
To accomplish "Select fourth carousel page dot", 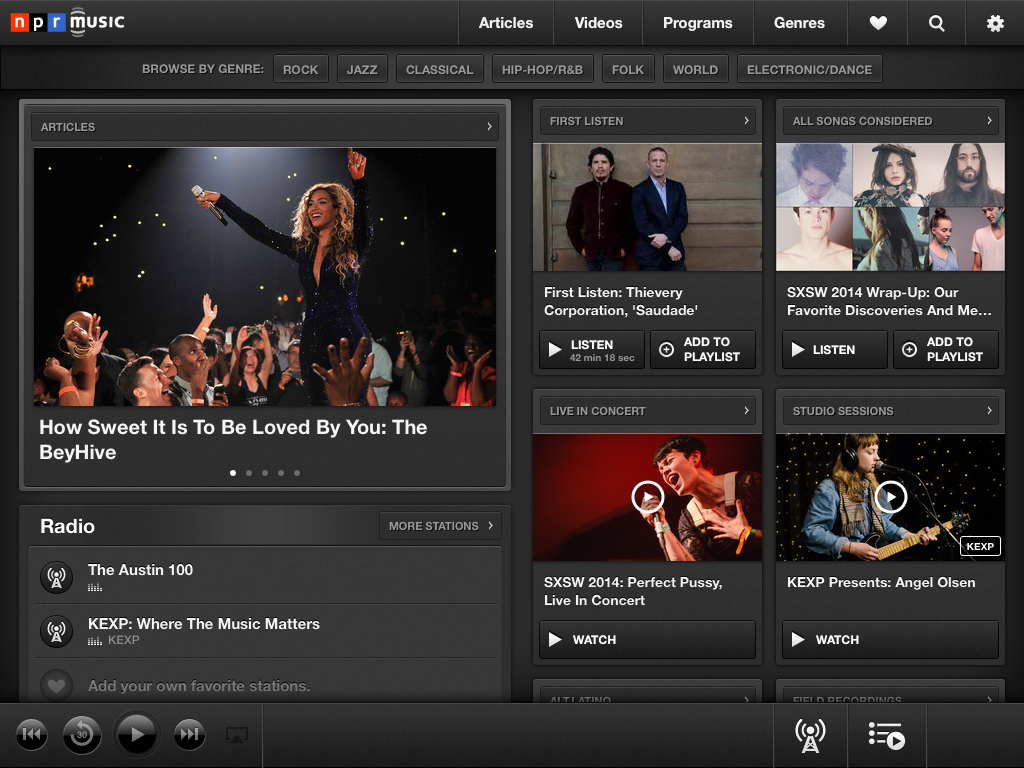I will [x=281, y=473].
